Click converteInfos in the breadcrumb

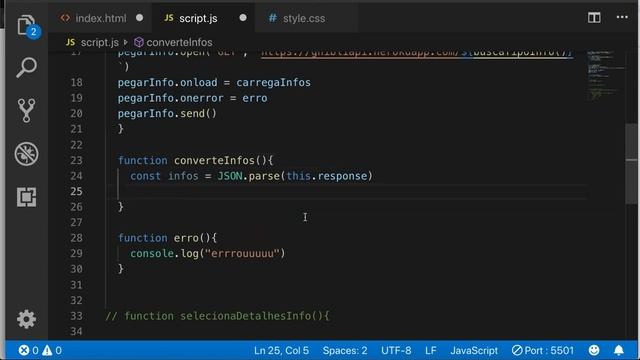(179, 42)
